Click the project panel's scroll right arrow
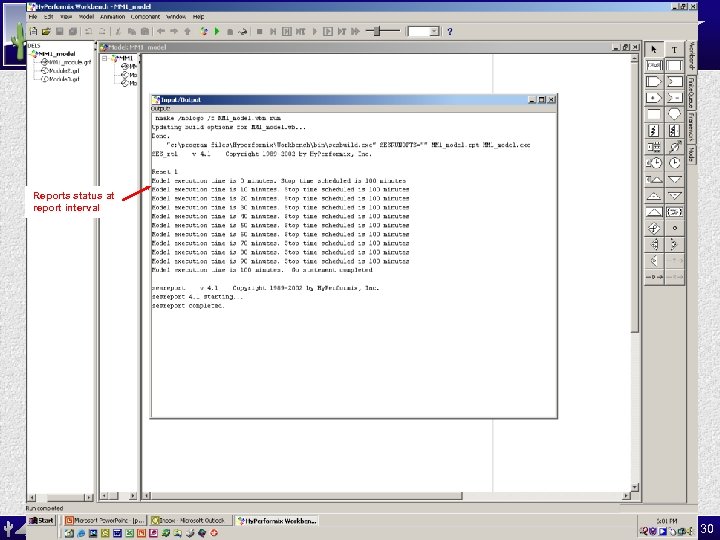The image size is (720, 540). click(89, 497)
